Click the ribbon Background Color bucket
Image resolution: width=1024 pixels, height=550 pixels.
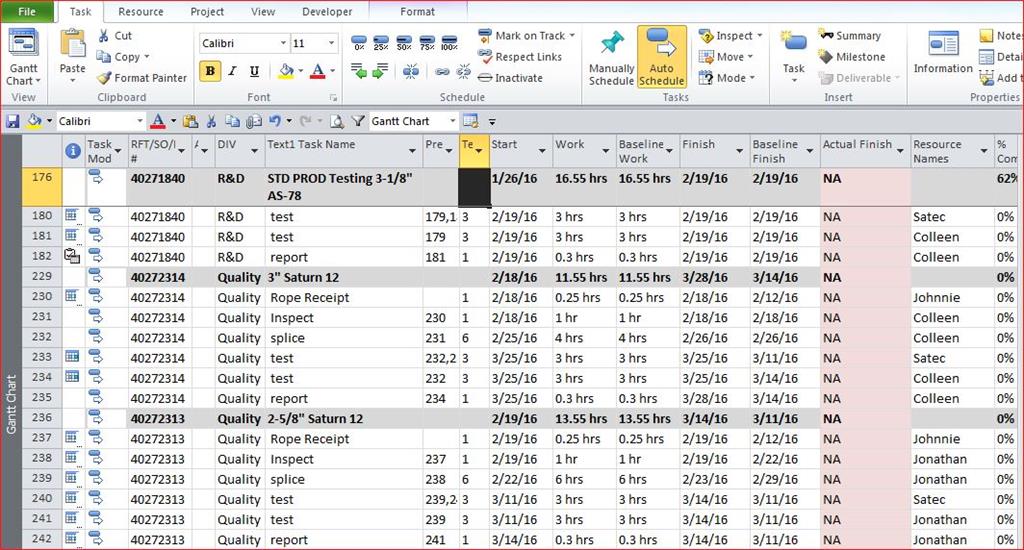point(286,71)
